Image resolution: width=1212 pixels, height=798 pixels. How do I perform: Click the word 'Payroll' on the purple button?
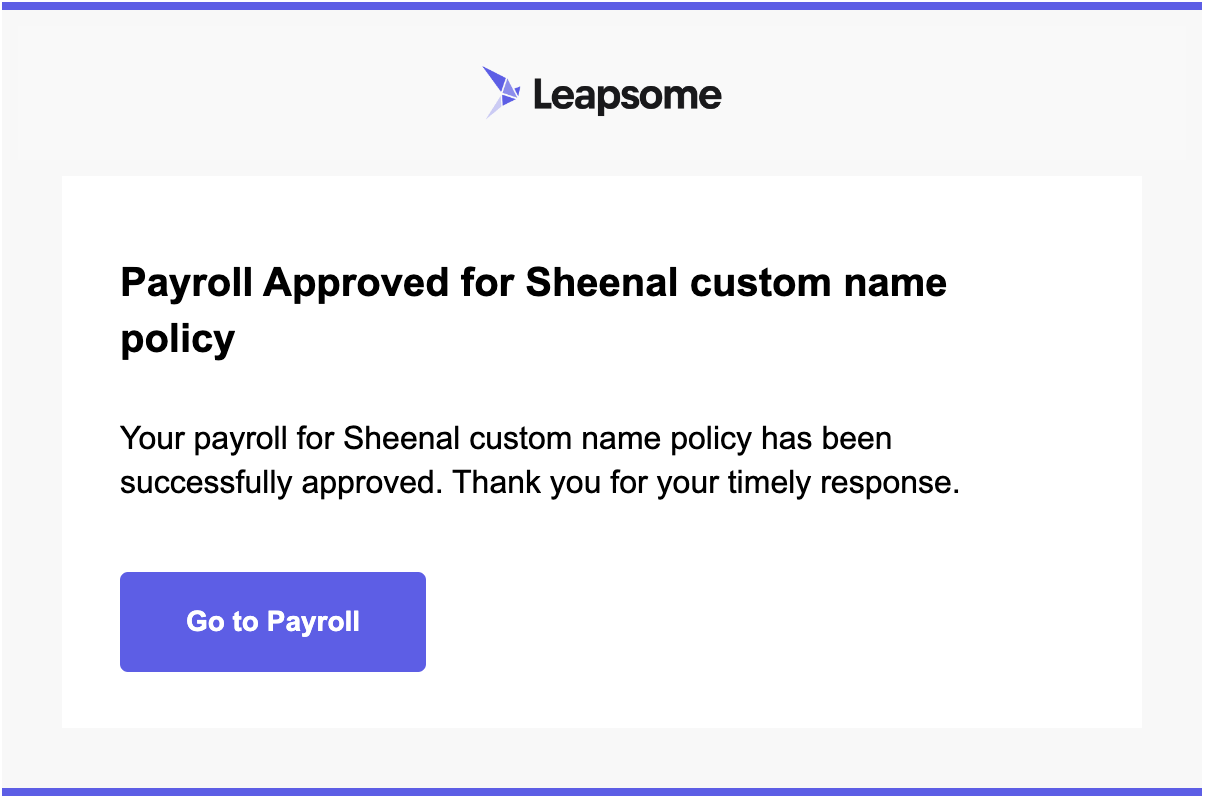313,622
